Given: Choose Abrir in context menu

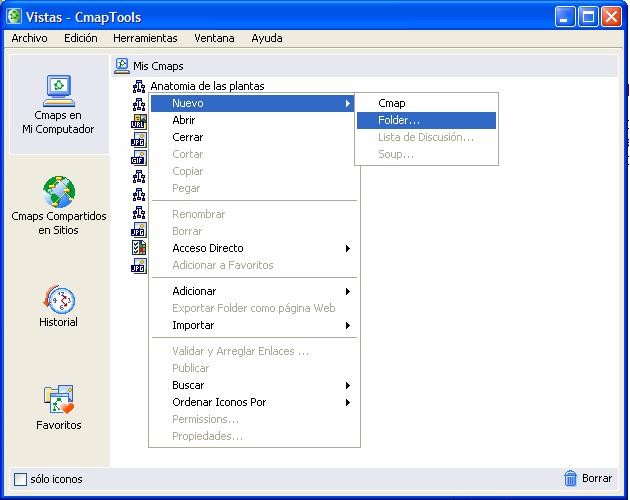Looking at the screenshot, I should tap(254, 120).
